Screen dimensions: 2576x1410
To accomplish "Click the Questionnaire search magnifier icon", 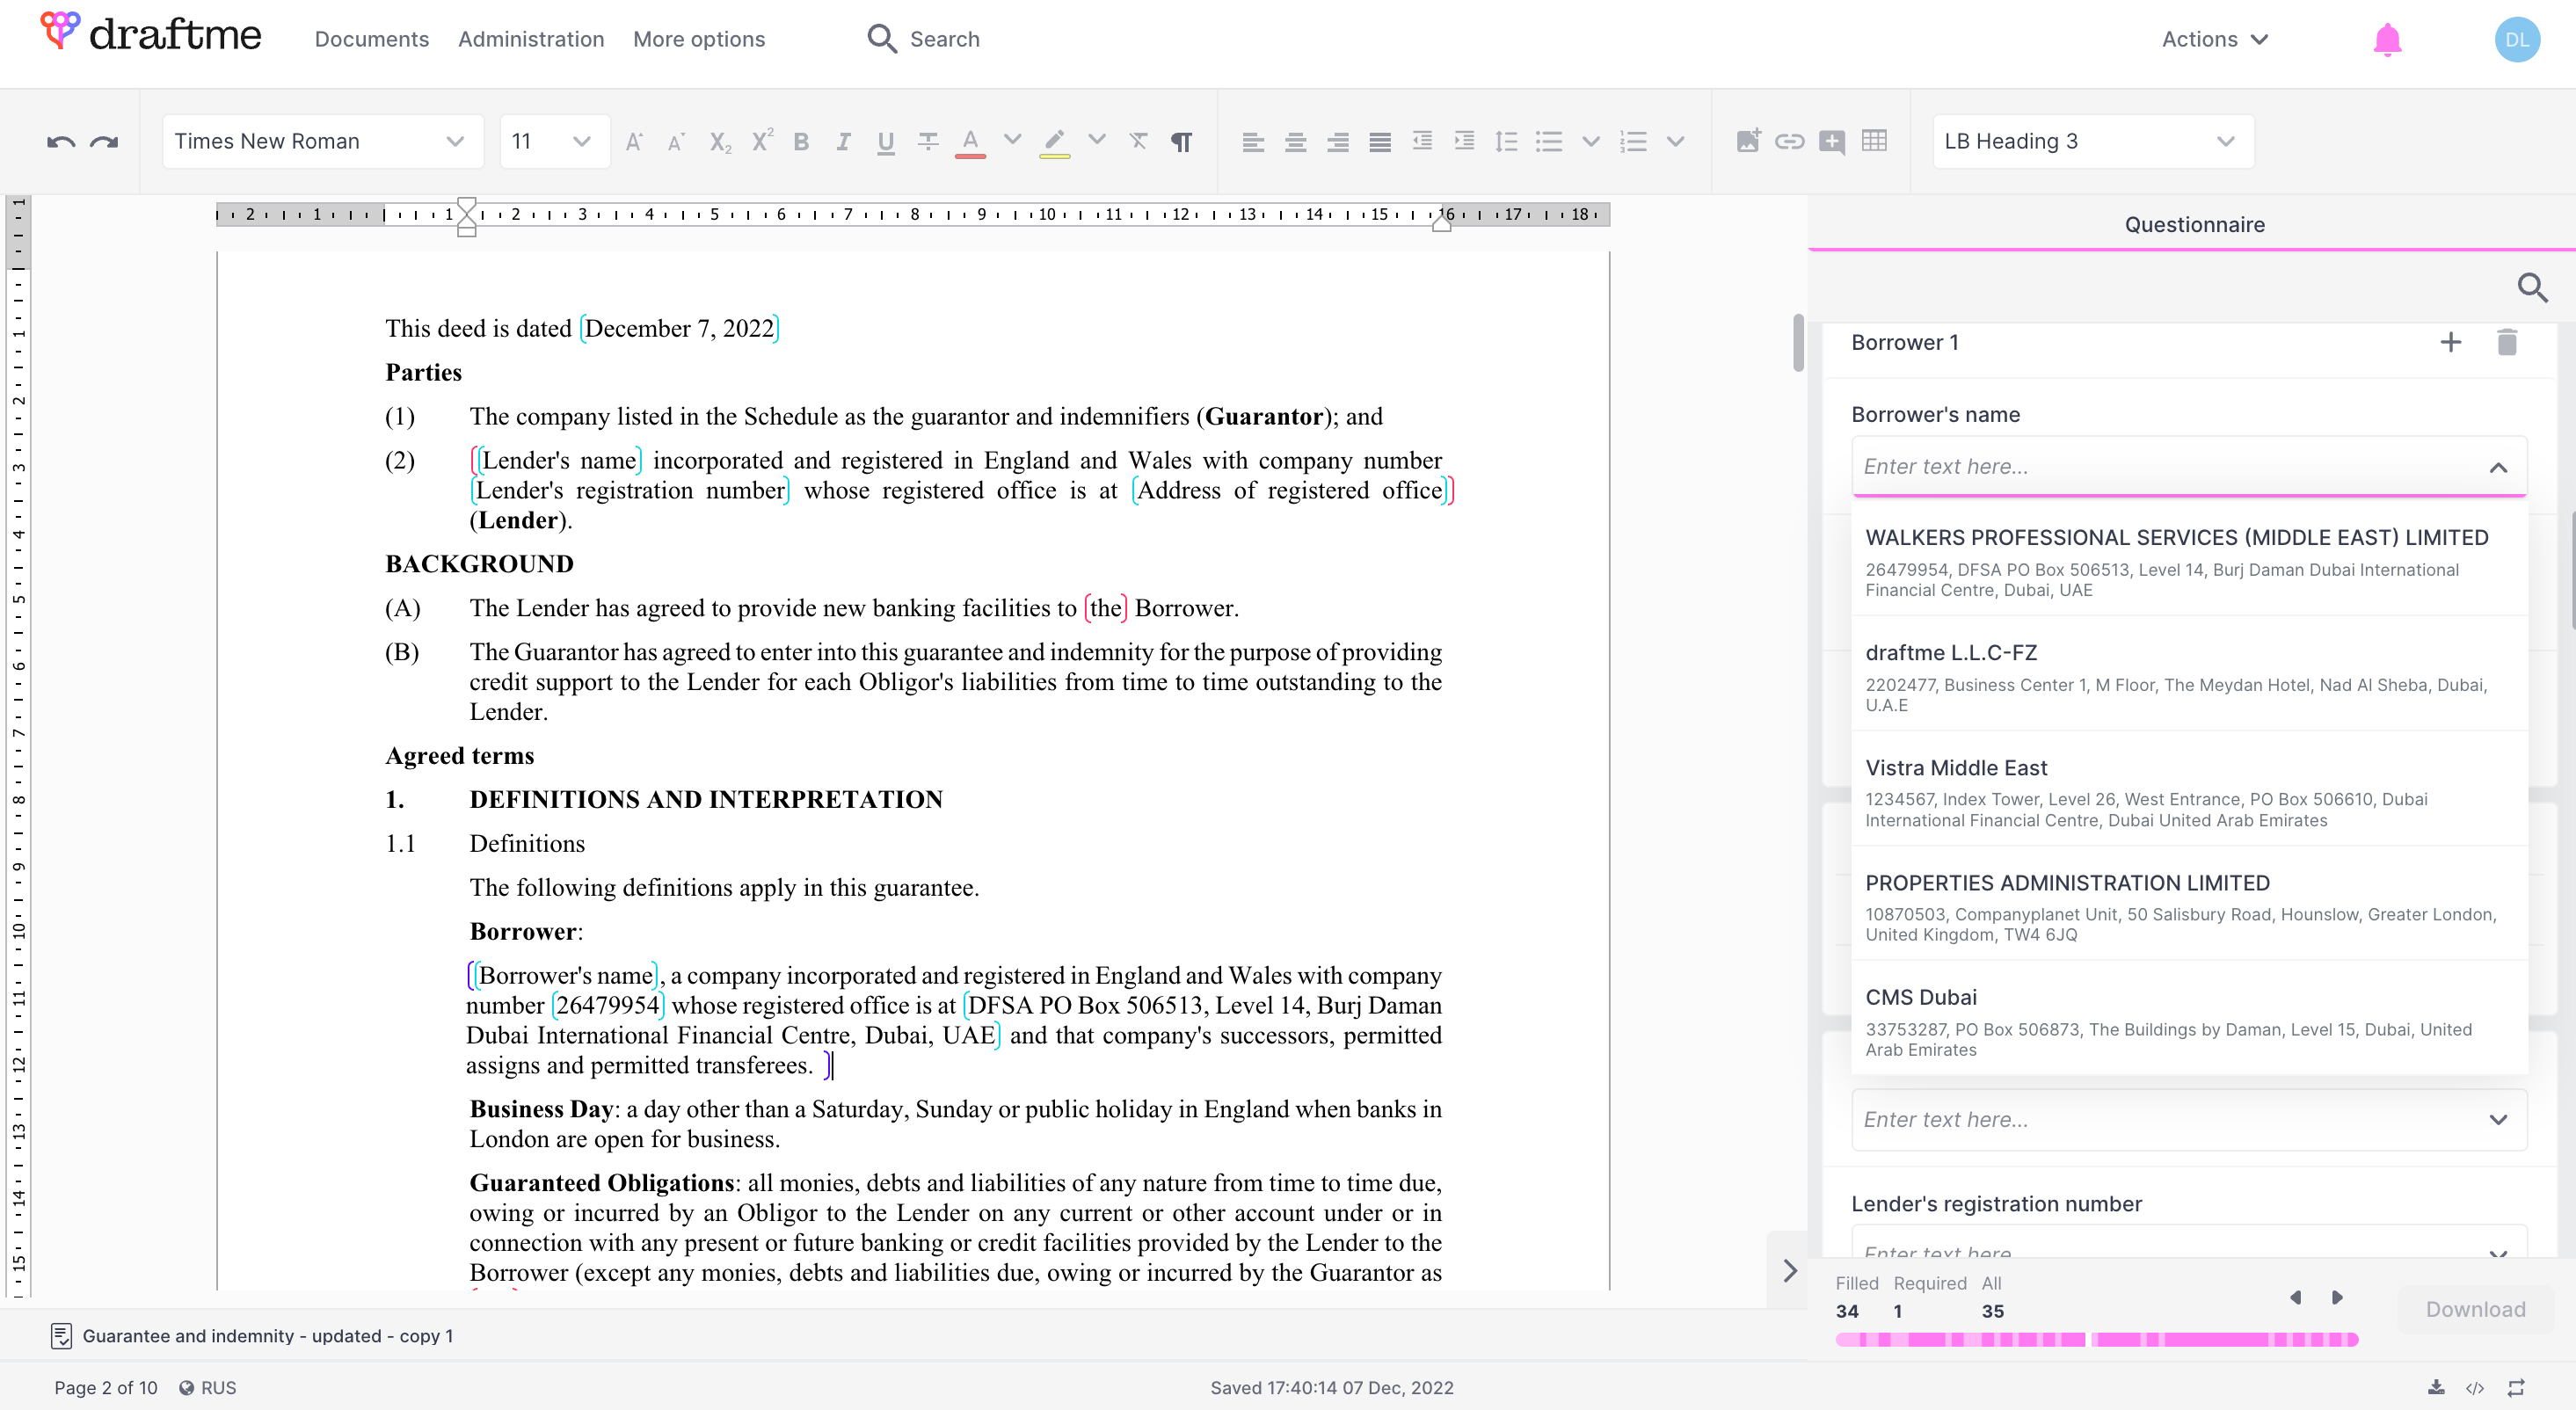I will click(x=2531, y=288).
